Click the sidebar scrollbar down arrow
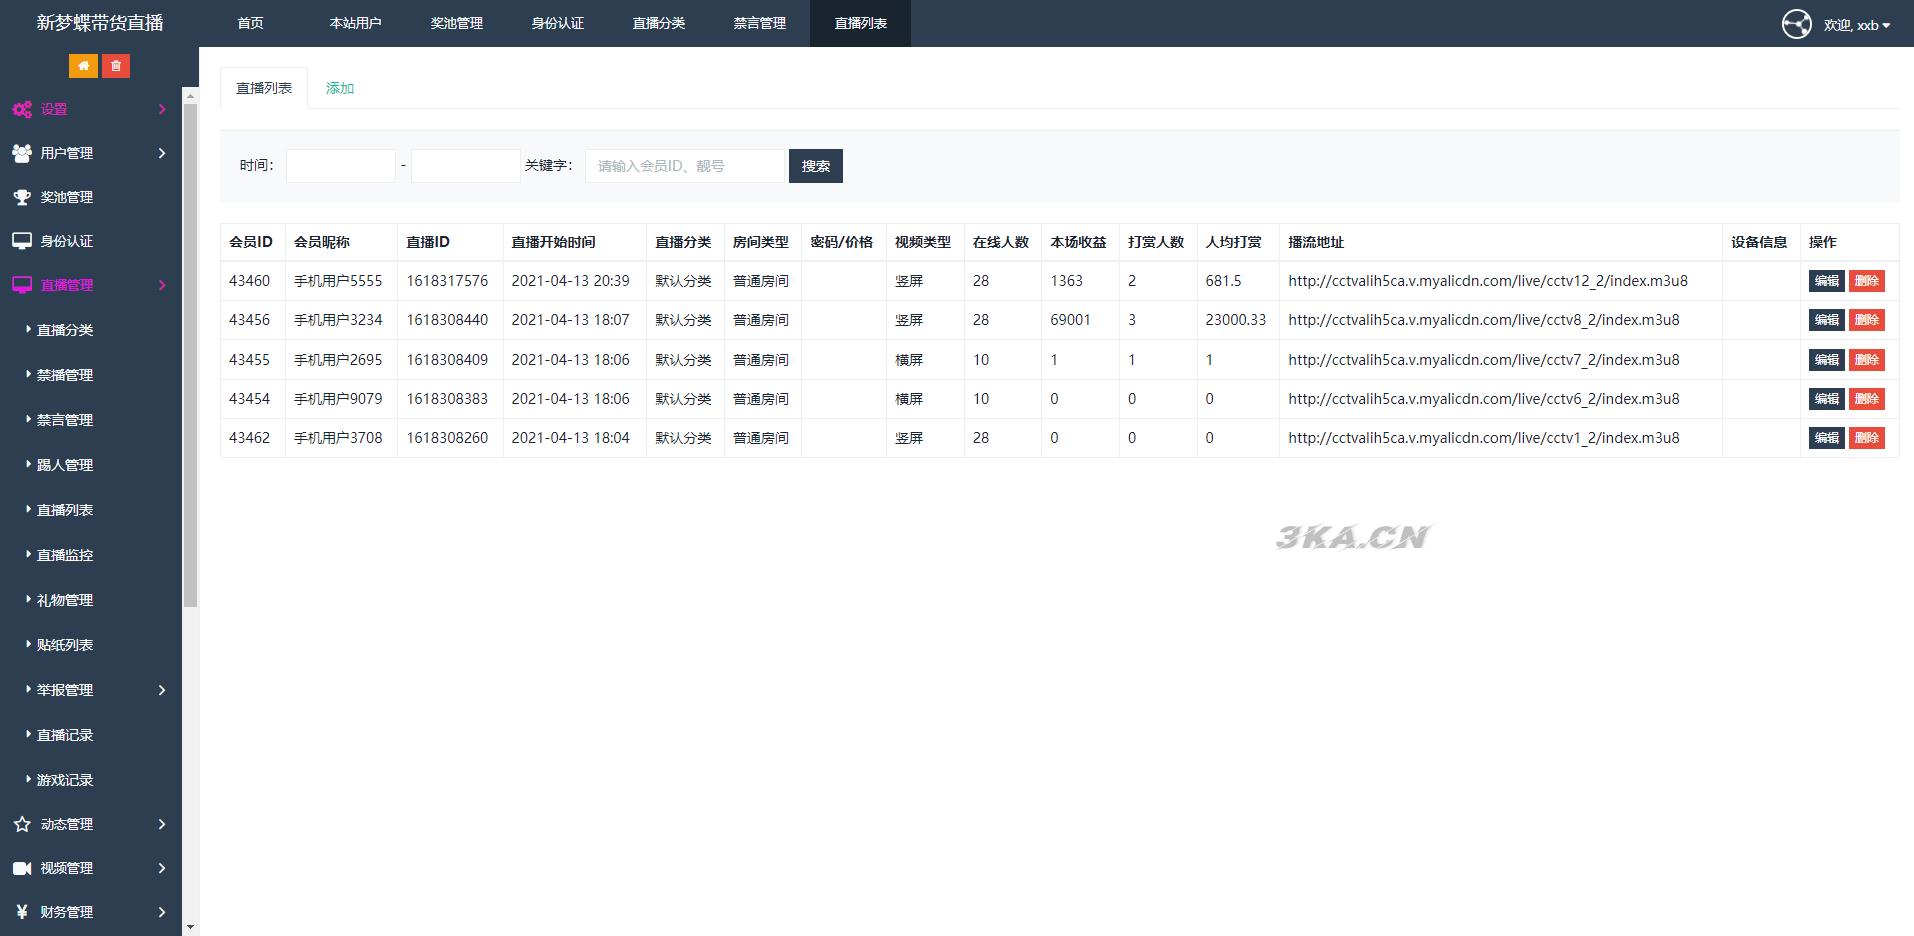Image resolution: width=1914 pixels, height=936 pixels. [190, 927]
